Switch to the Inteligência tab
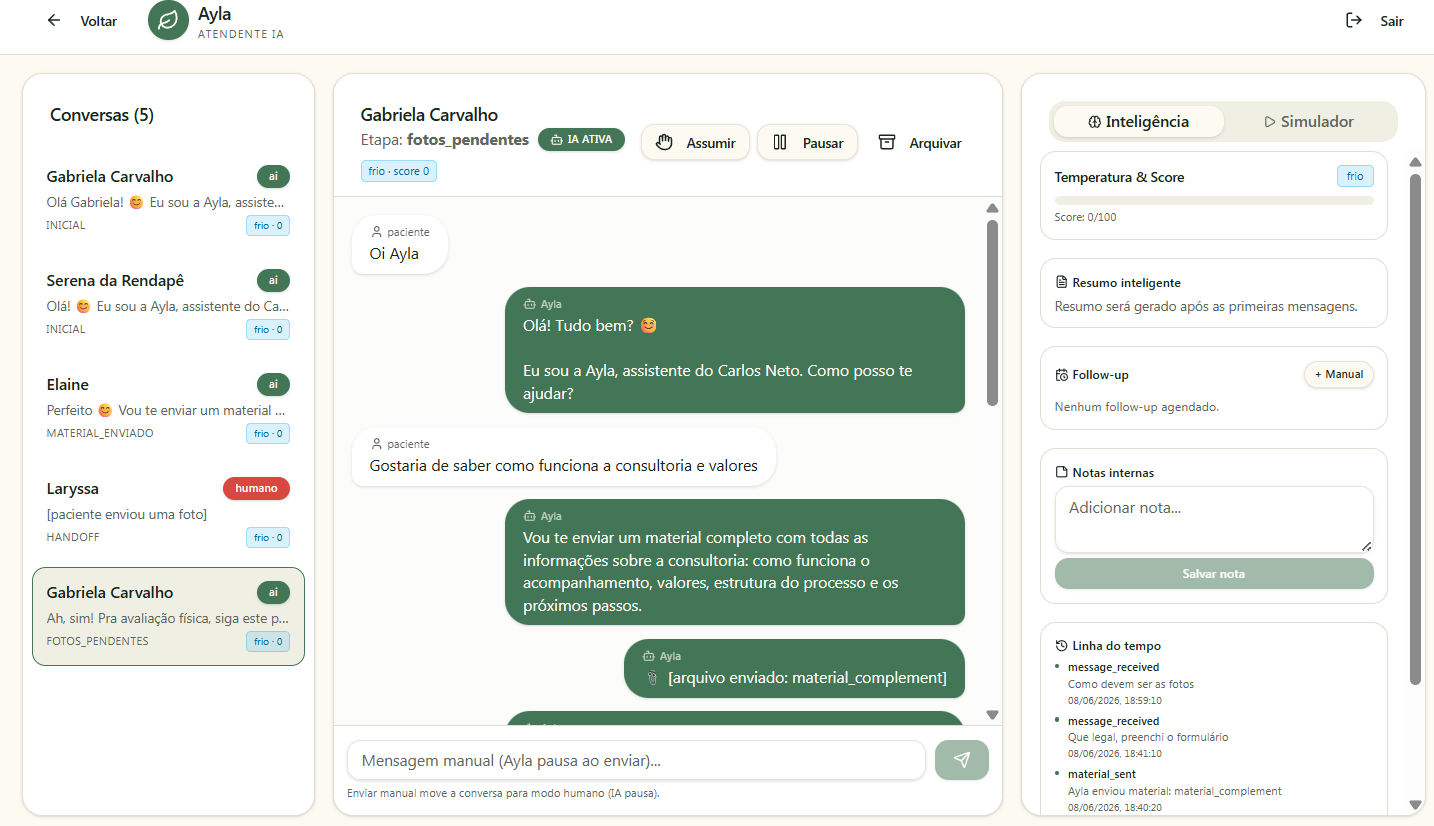 [x=1139, y=122]
